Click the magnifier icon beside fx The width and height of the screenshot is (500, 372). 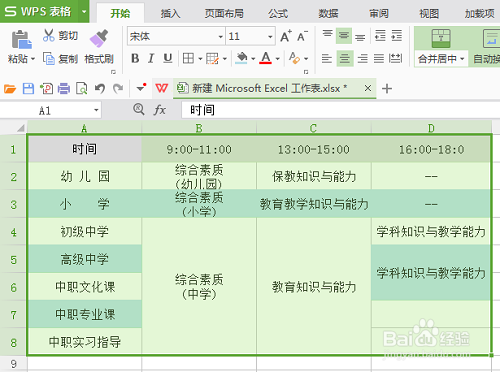click(x=138, y=109)
